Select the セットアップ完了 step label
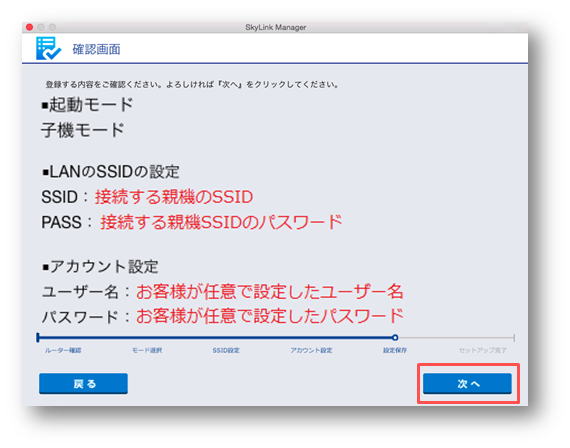Image resolution: width=570 pixels, height=448 pixels. point(482,351)
